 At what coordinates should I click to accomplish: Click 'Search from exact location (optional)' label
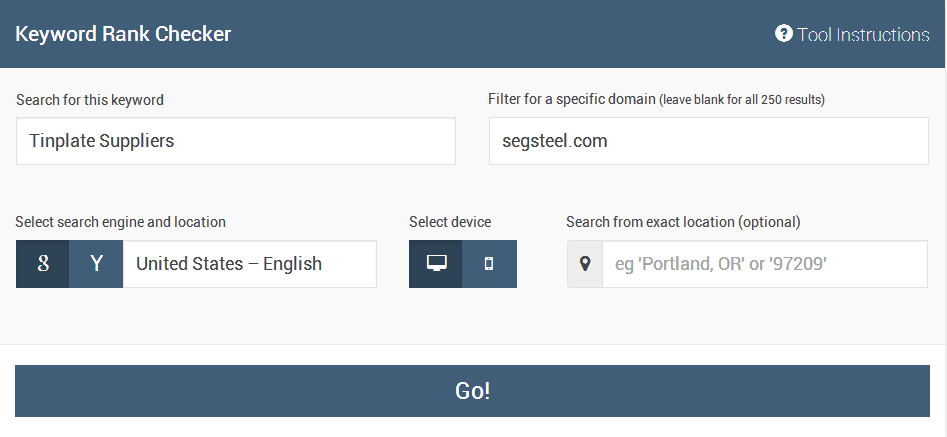click(683, 222)
